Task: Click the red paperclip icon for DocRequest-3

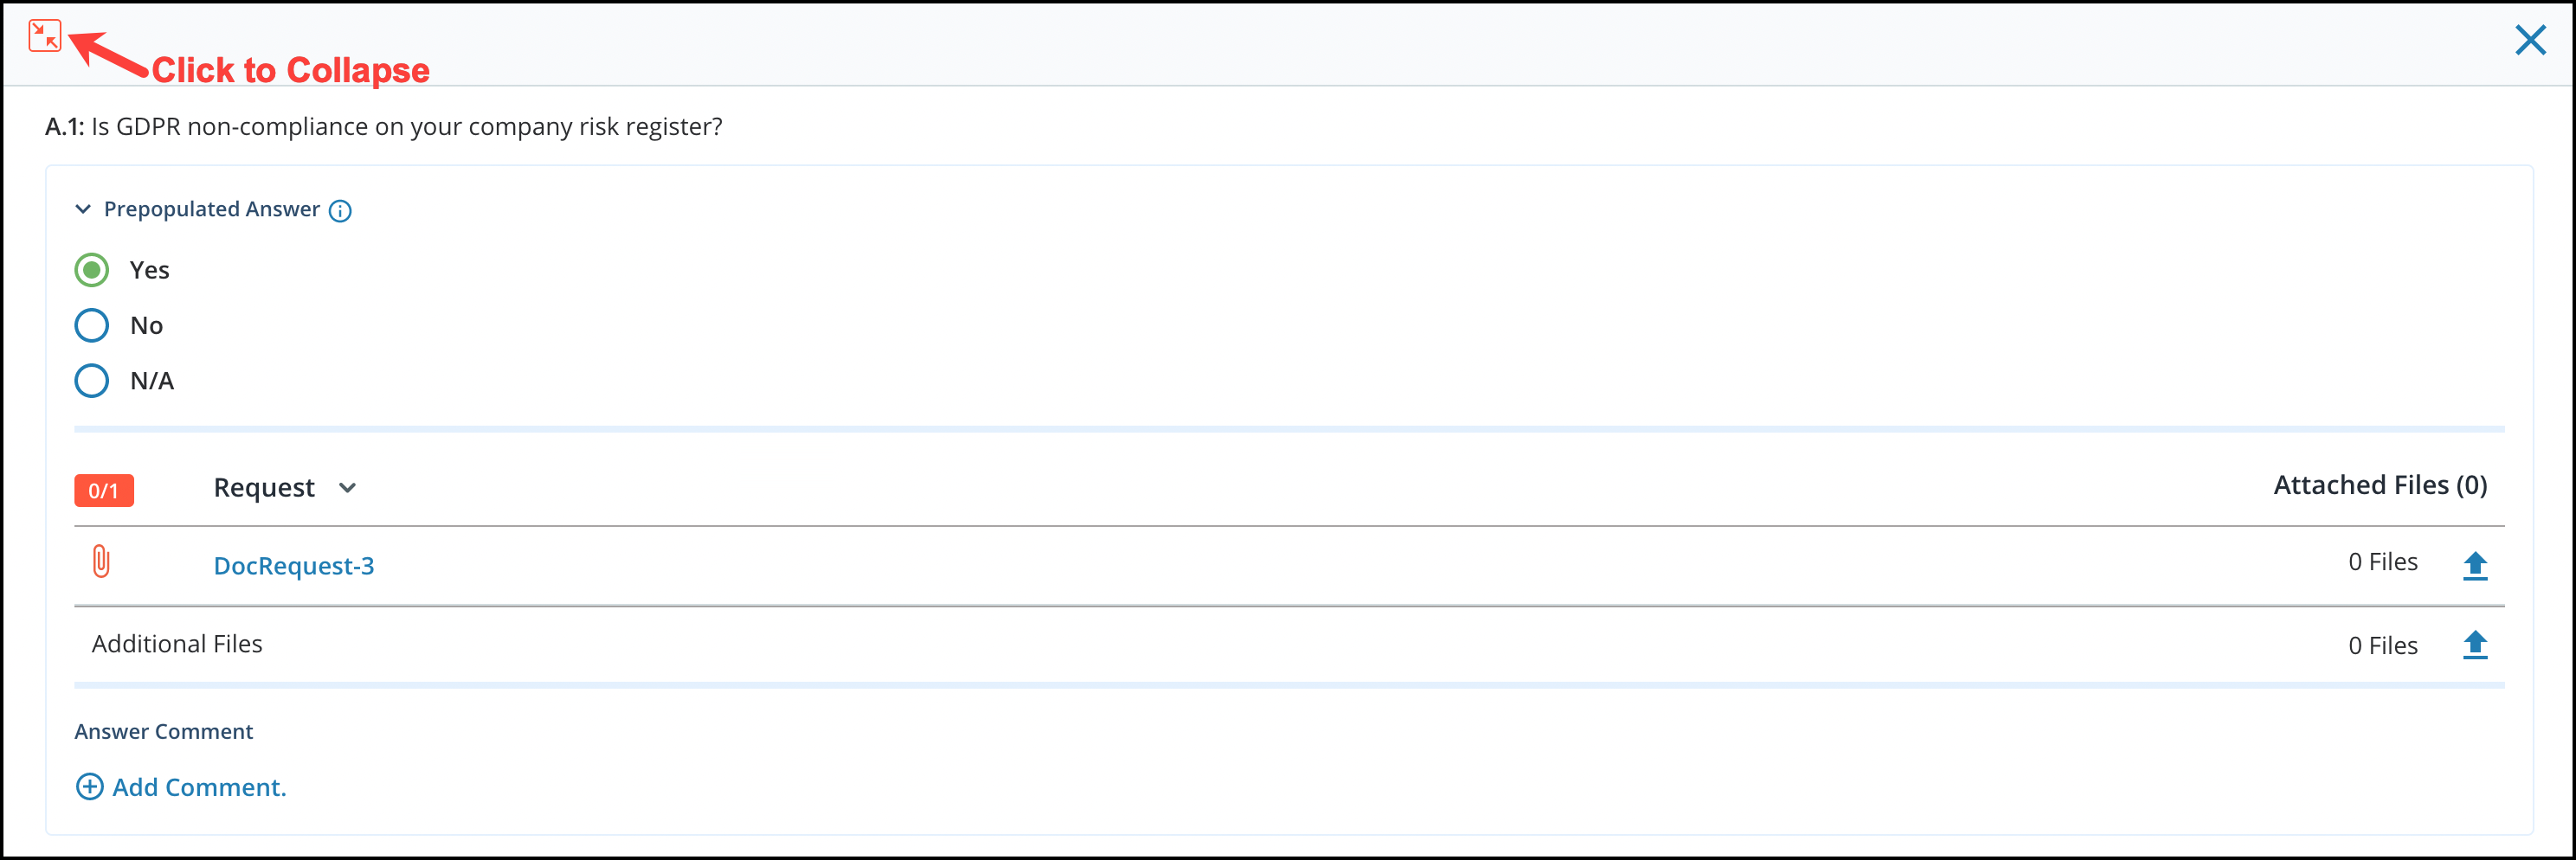Action: pos(101,561)
